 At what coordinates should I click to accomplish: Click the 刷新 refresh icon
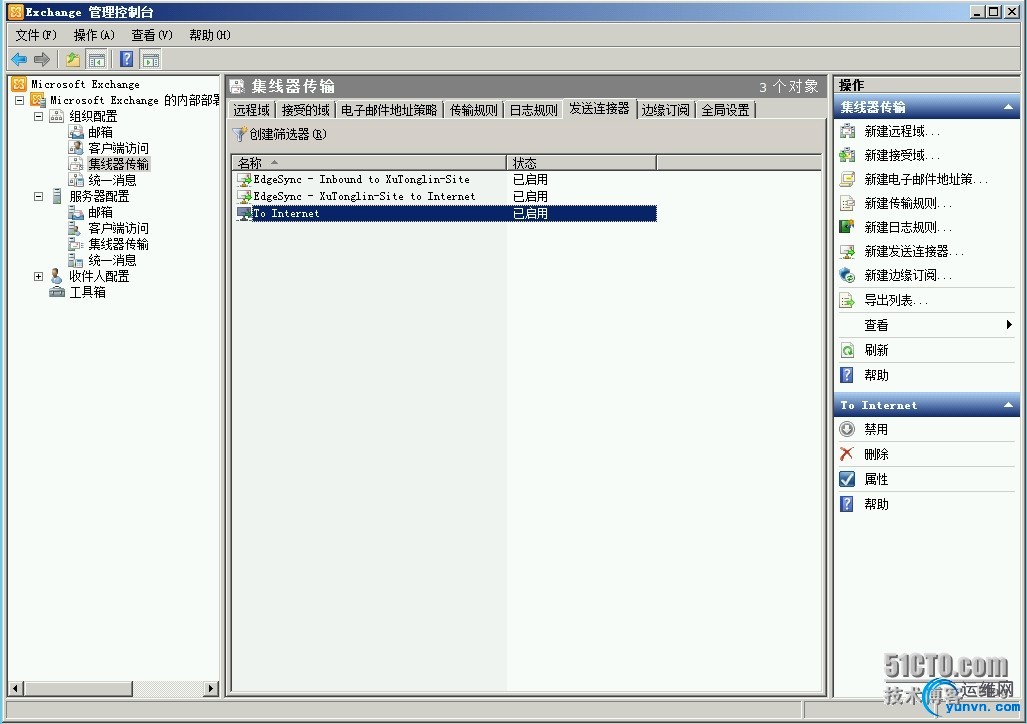point(848,350)
